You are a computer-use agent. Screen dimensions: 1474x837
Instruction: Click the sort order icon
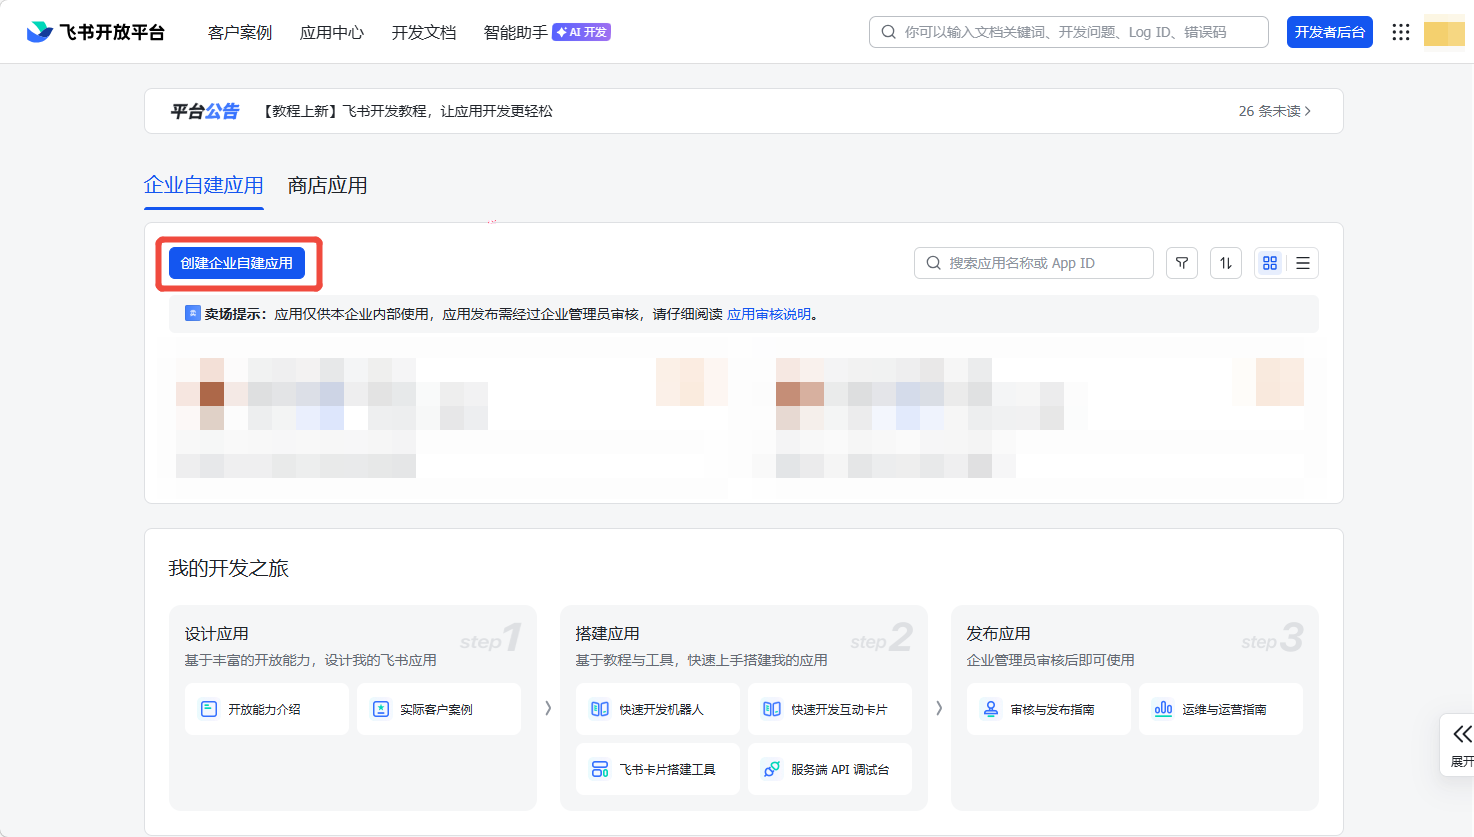[x=1226, y=263]
